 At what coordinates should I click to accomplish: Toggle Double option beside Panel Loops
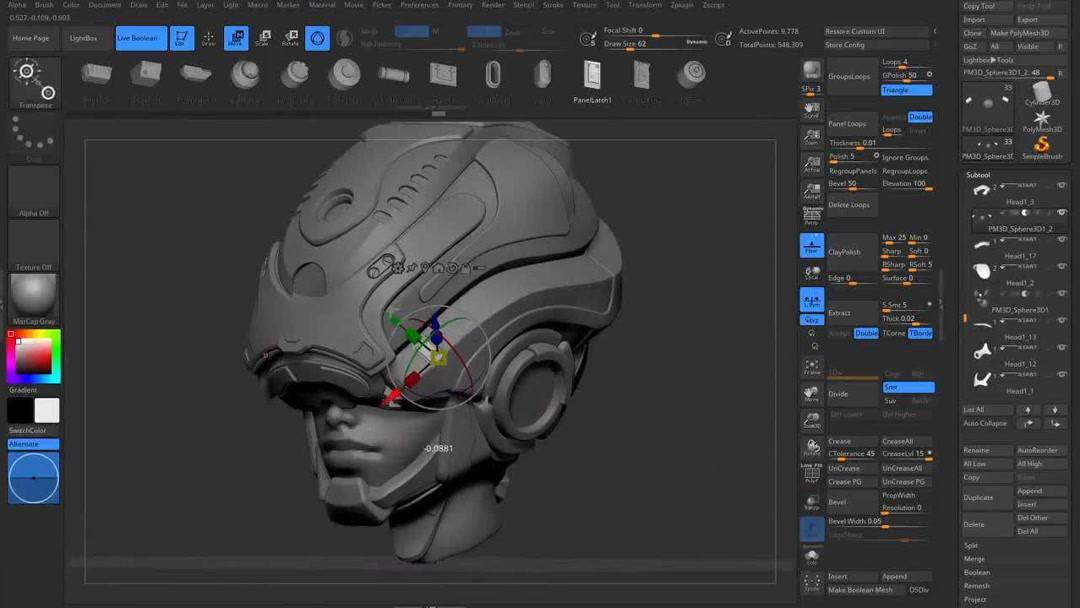(x=920, y=117)
